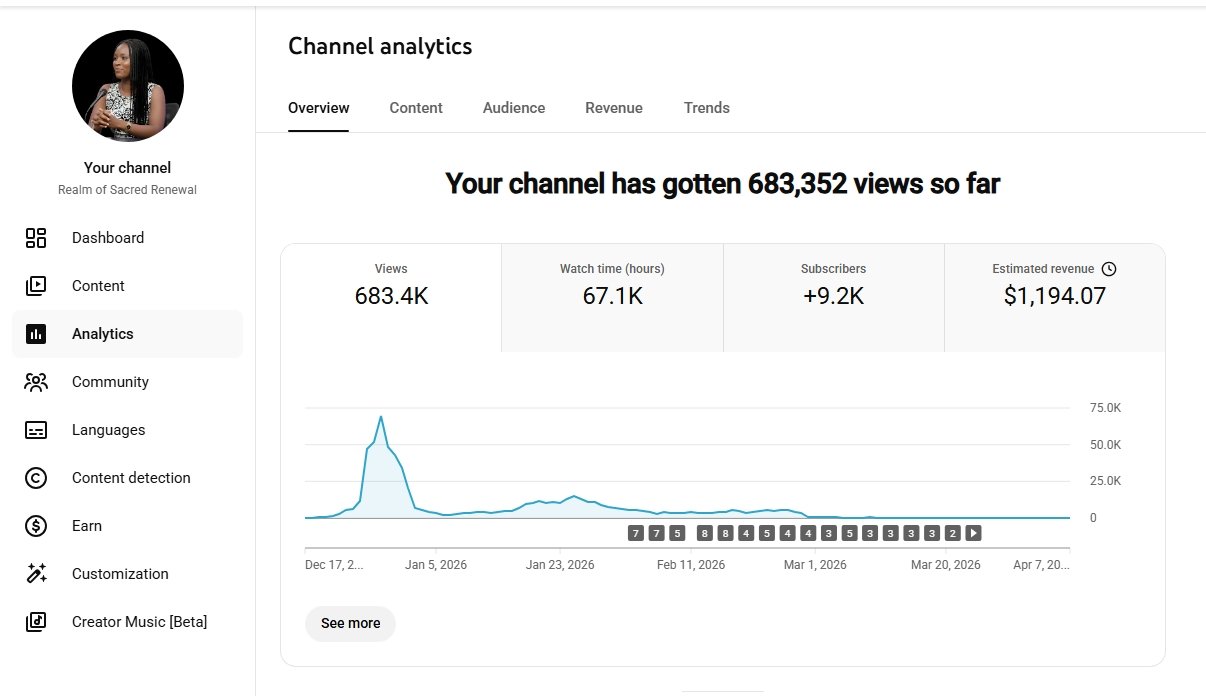
Task: Open Content via its sidebar play icon
Action: coord(36,286)
